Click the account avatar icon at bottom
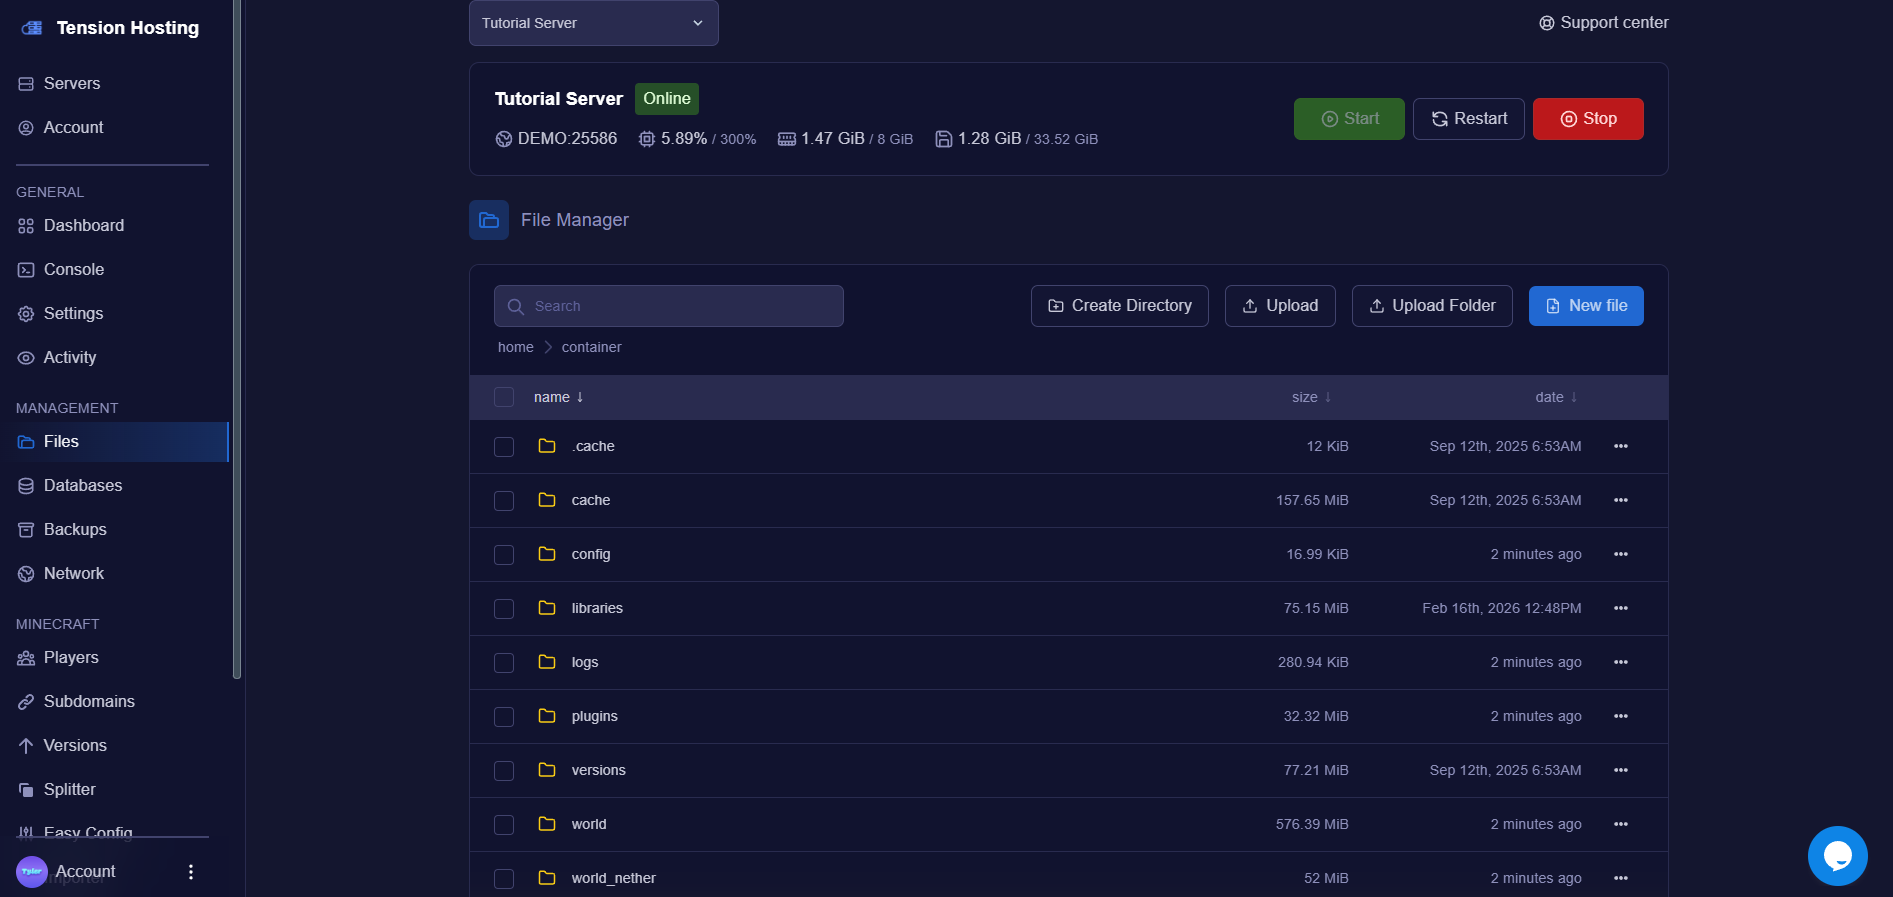 point(32,872)
